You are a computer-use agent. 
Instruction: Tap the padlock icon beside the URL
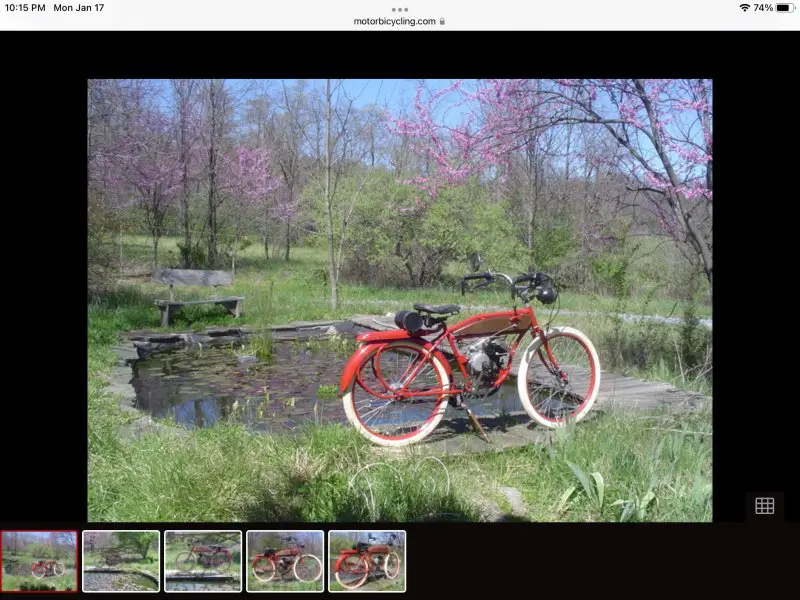click(442, 21)
